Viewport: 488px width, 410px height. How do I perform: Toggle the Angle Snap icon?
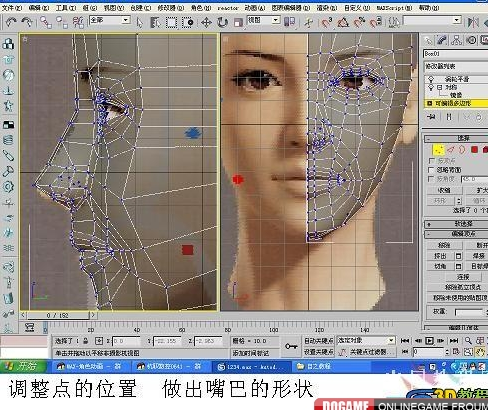pos(343,22)
